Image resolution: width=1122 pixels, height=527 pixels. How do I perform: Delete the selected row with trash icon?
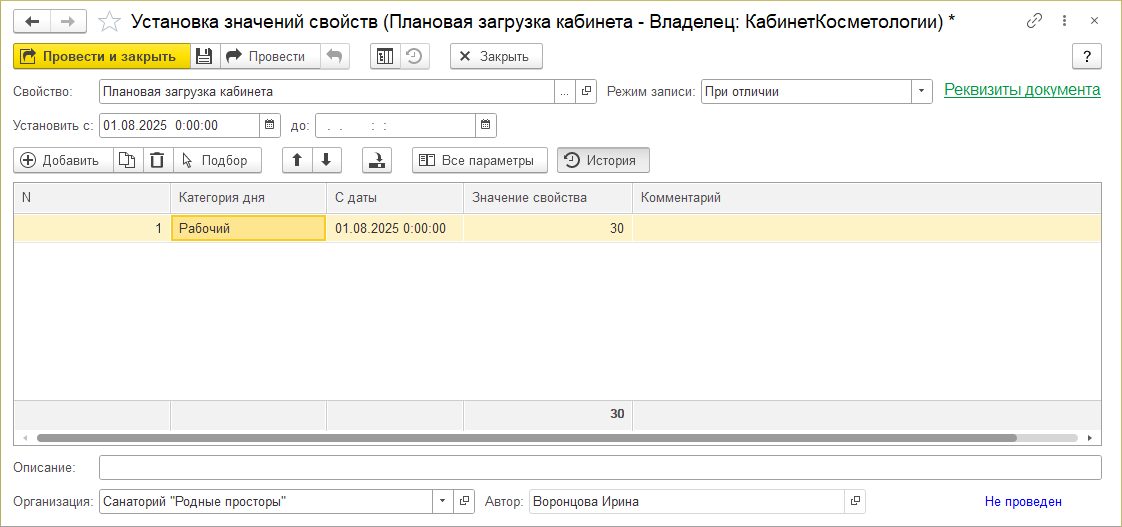(157, 160)
